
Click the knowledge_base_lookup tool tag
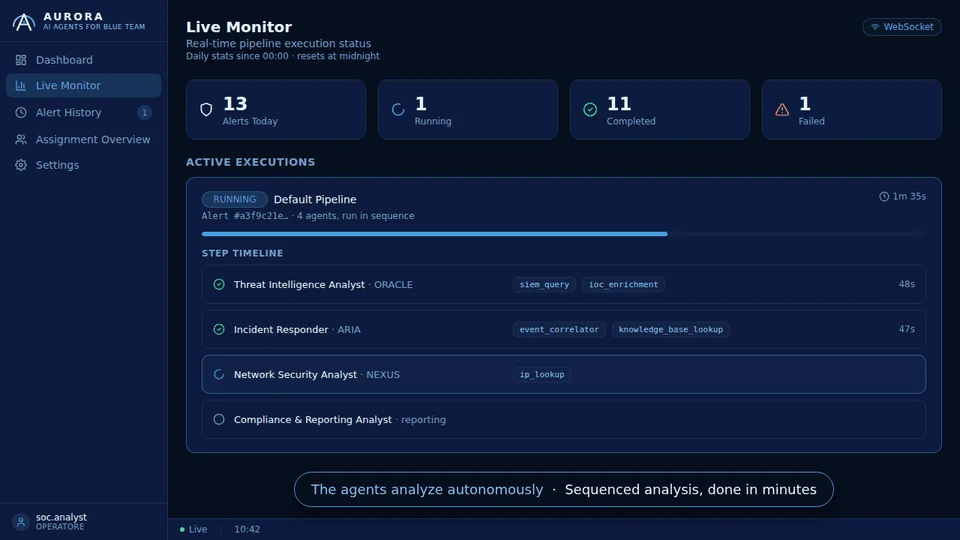click(670, 329)
